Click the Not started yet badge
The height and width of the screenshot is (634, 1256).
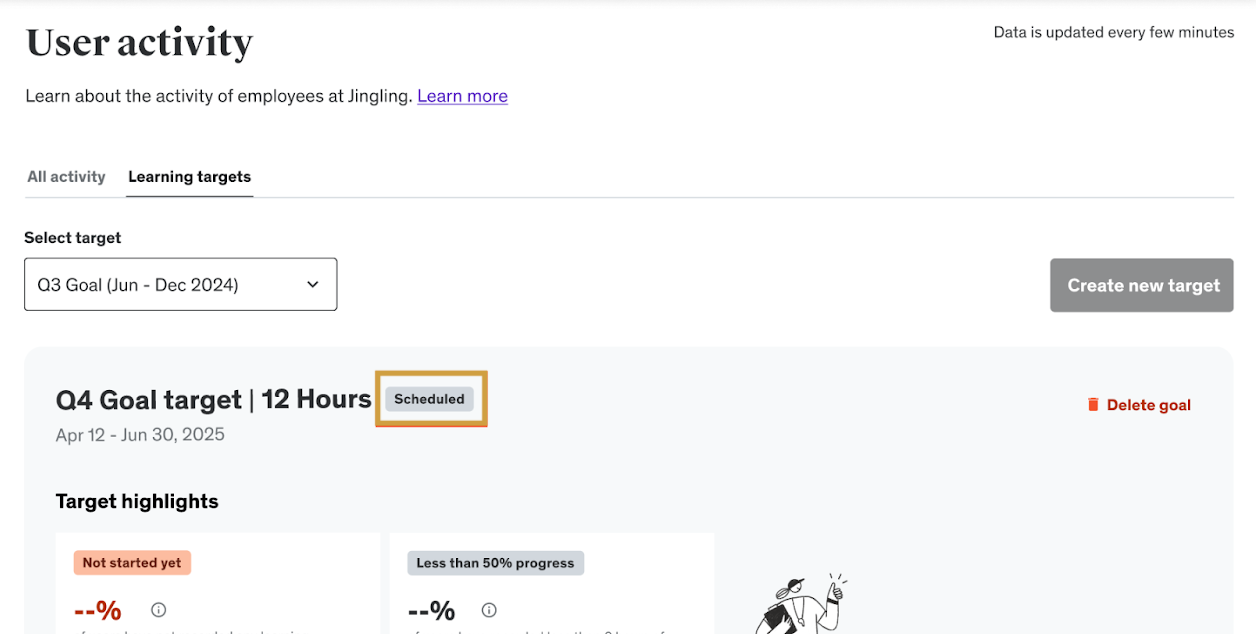coord(132,563)
